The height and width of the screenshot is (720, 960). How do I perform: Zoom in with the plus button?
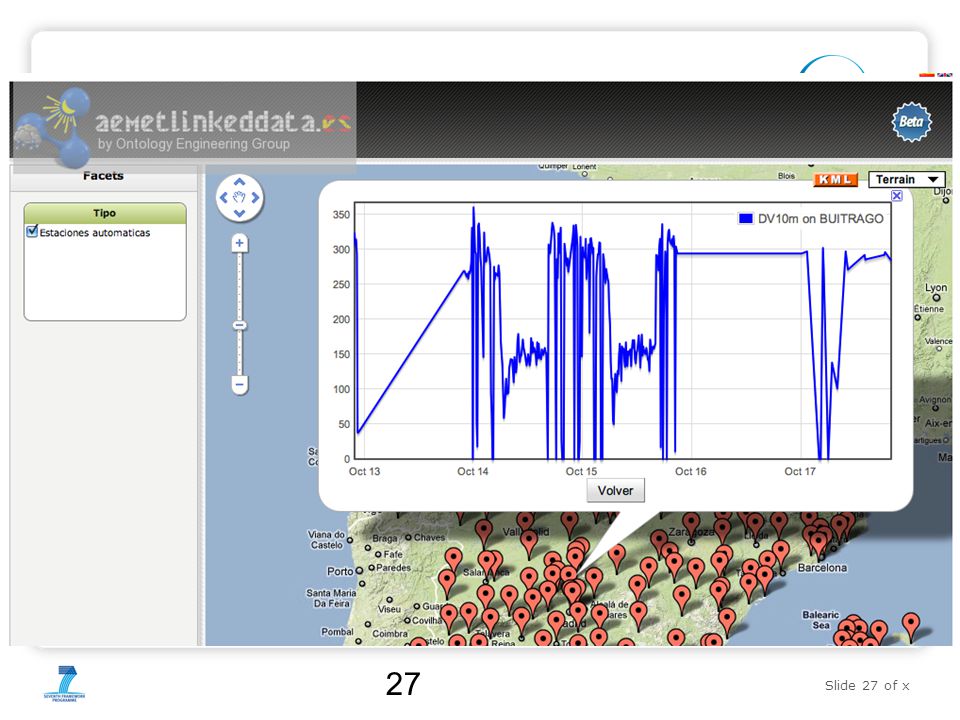[239, 243]
